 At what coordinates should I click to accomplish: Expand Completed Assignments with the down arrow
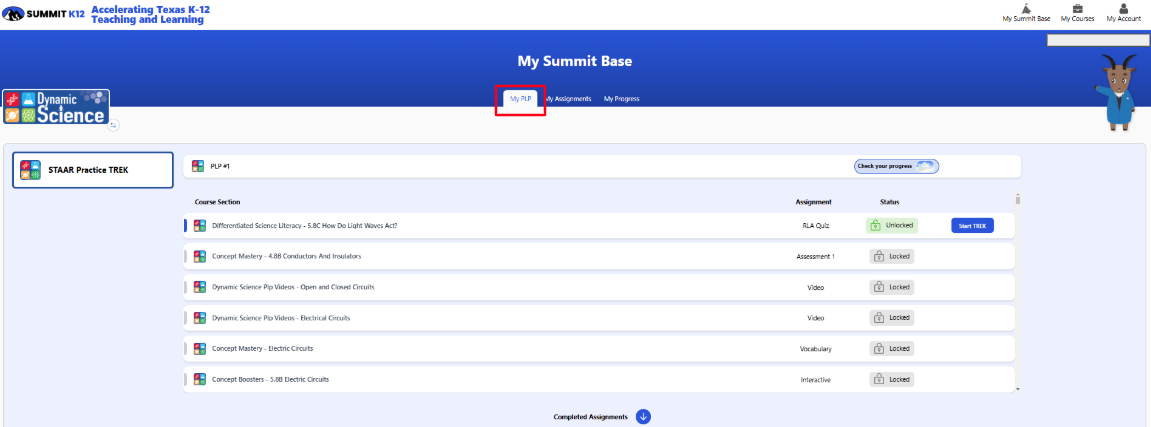(643, 417)
